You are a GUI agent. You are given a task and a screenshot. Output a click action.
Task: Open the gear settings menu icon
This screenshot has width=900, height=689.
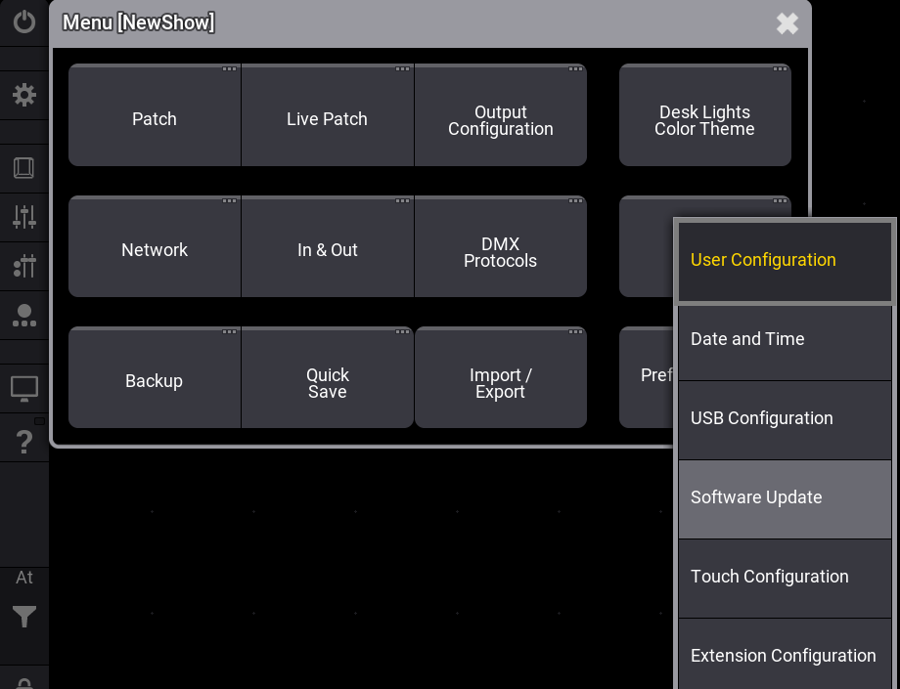[x=24, y=95]
